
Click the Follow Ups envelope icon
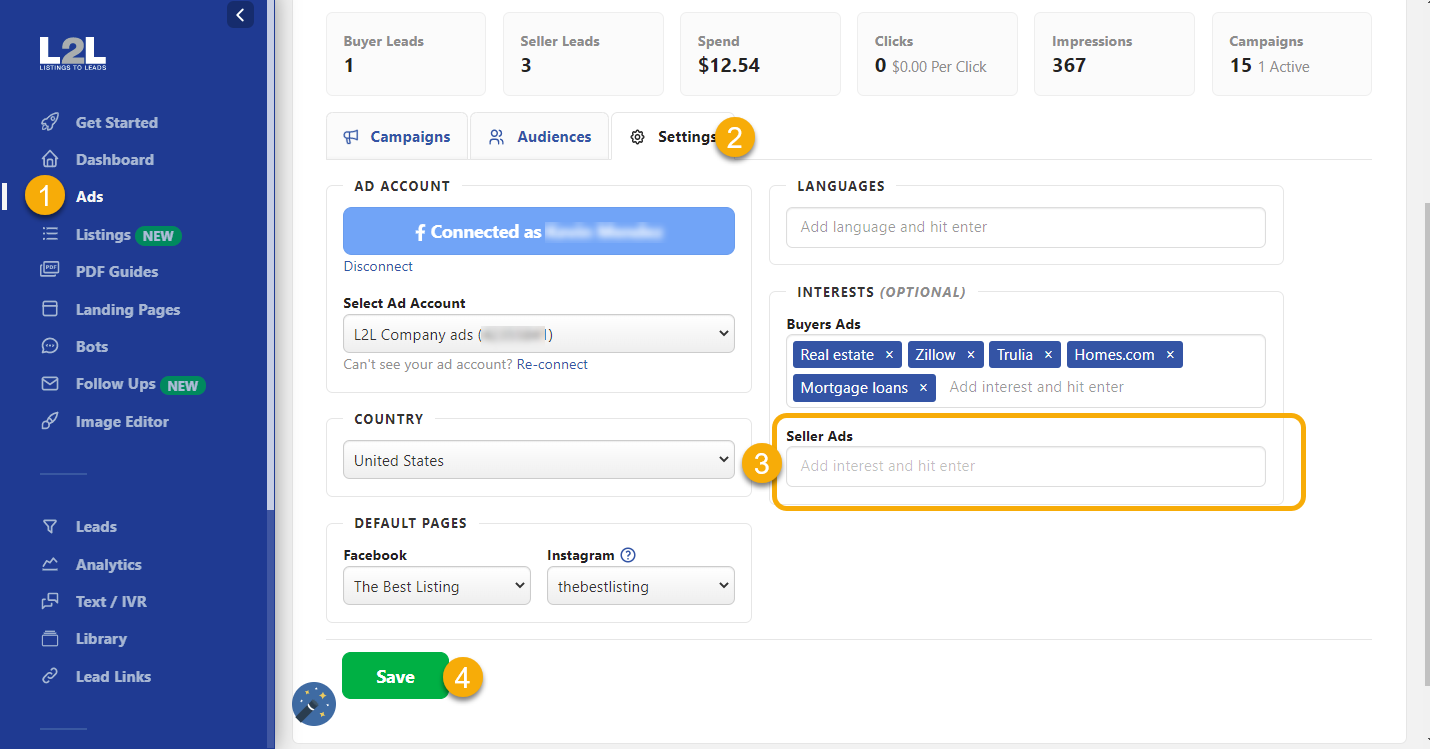pyautogui.click(x=49, y=384)
